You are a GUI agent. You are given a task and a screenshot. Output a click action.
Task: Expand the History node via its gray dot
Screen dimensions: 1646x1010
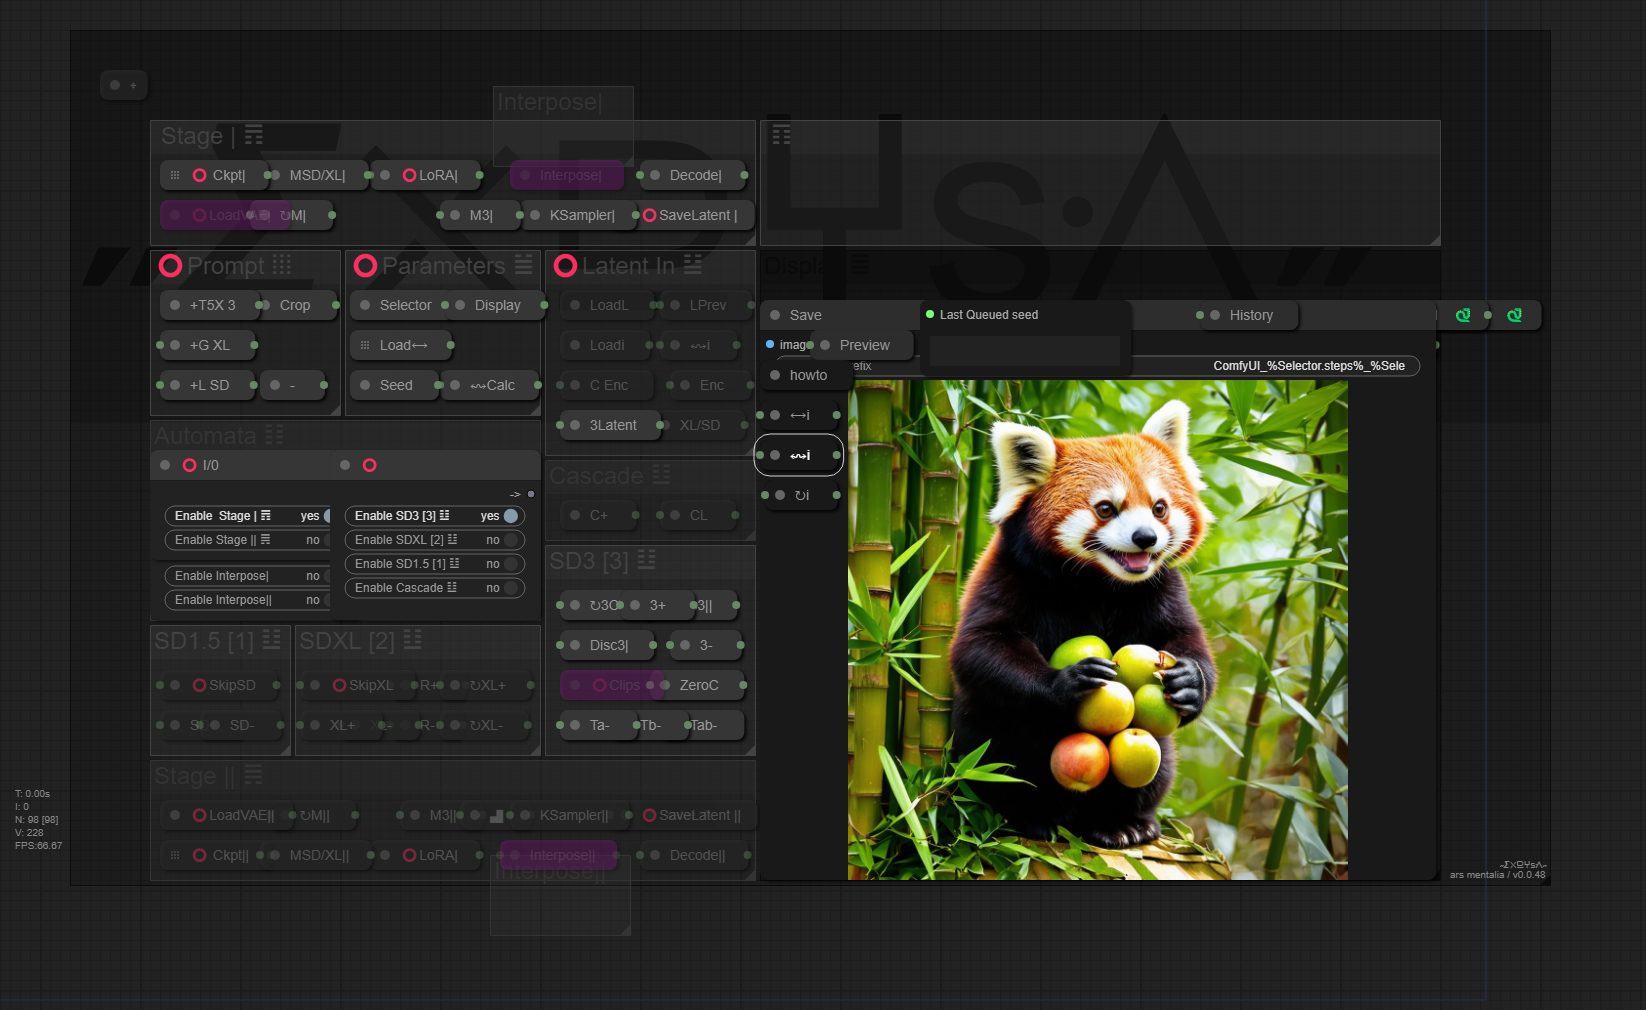click(x=1215, y=315)
